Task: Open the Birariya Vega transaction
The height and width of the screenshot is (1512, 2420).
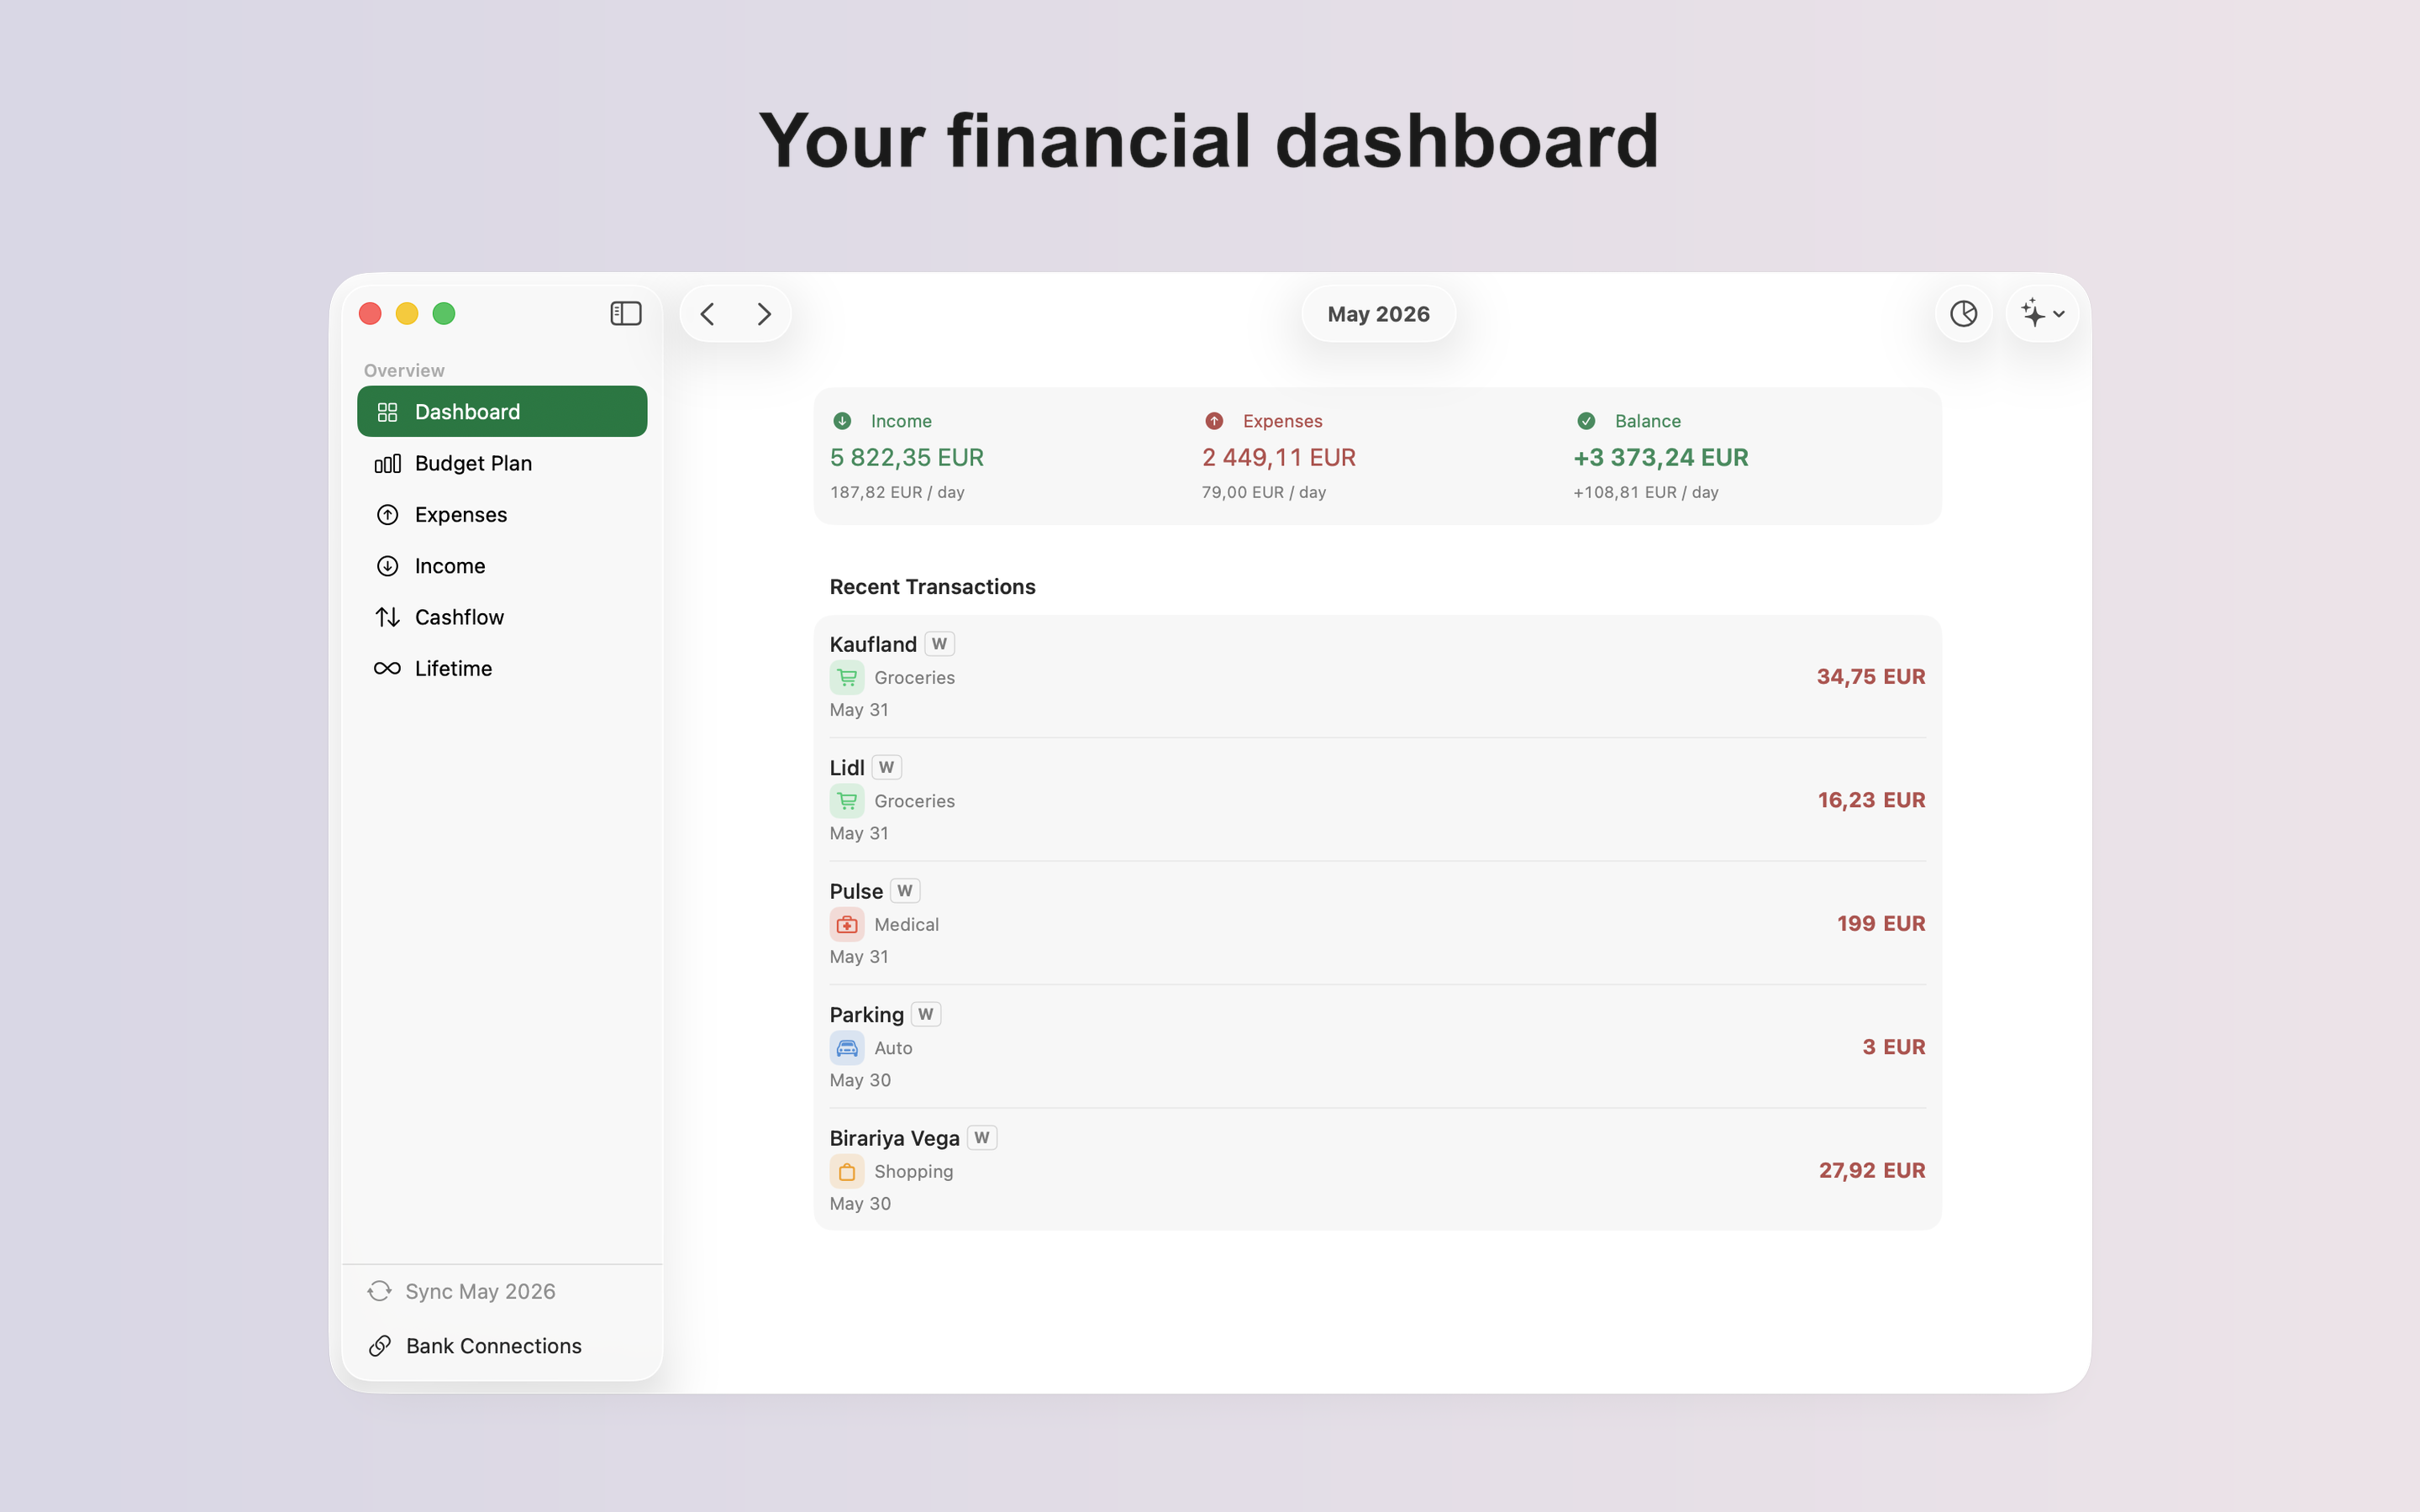Action: 1377,1170
